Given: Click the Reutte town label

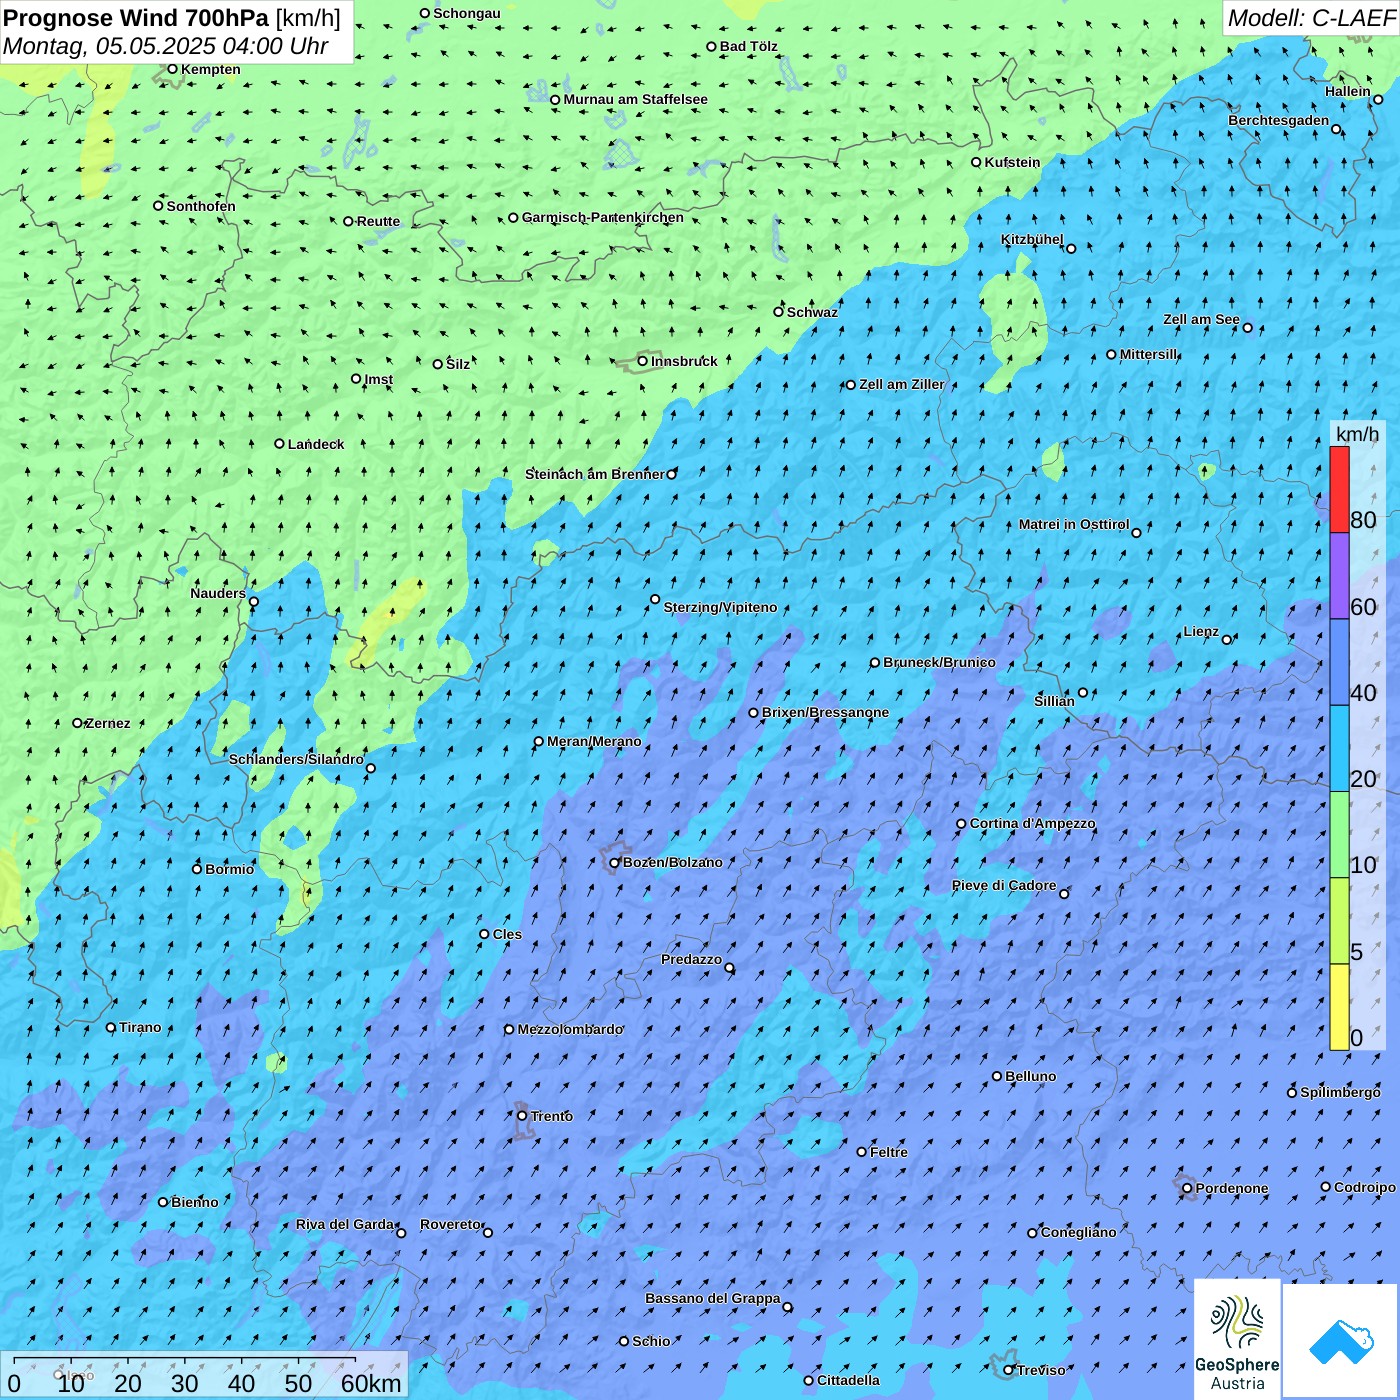Looking at the screenshot, I should point(378,221).
